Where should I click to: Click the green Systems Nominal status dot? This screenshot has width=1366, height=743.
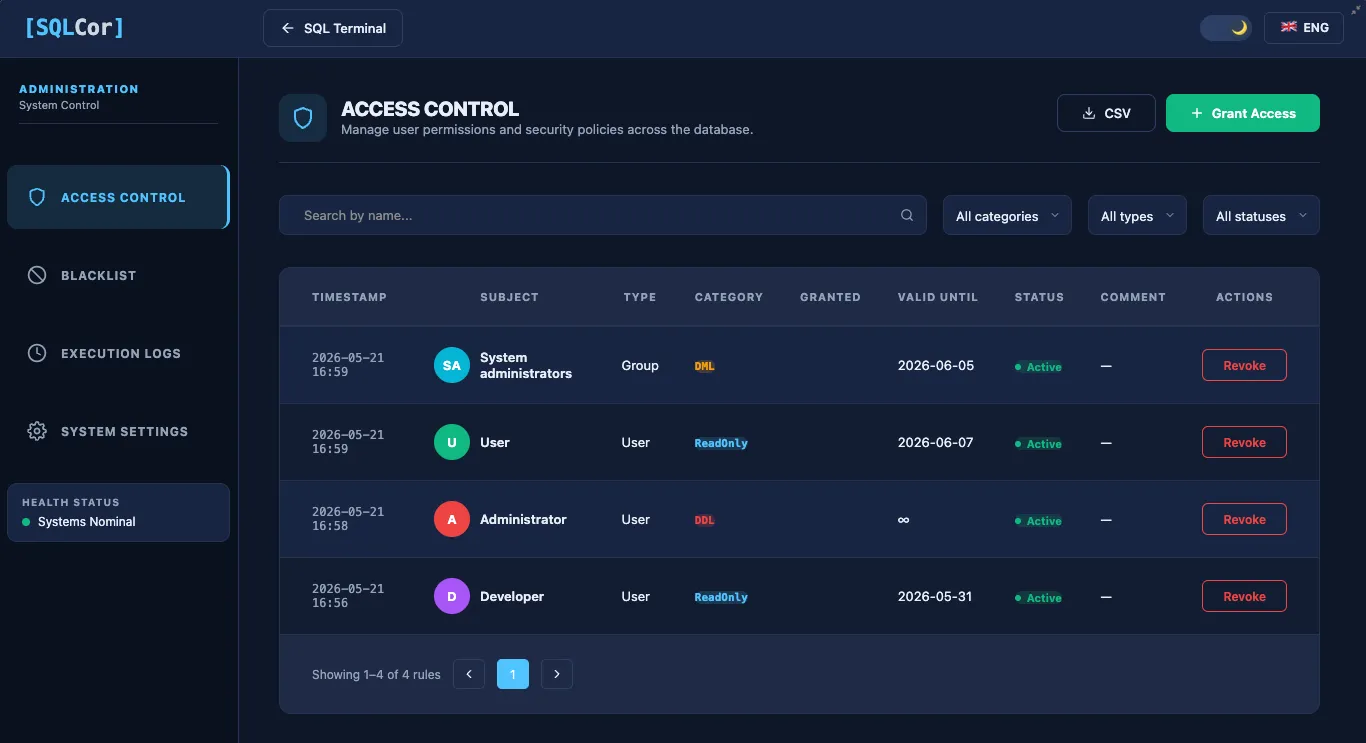tap(26, 522)
